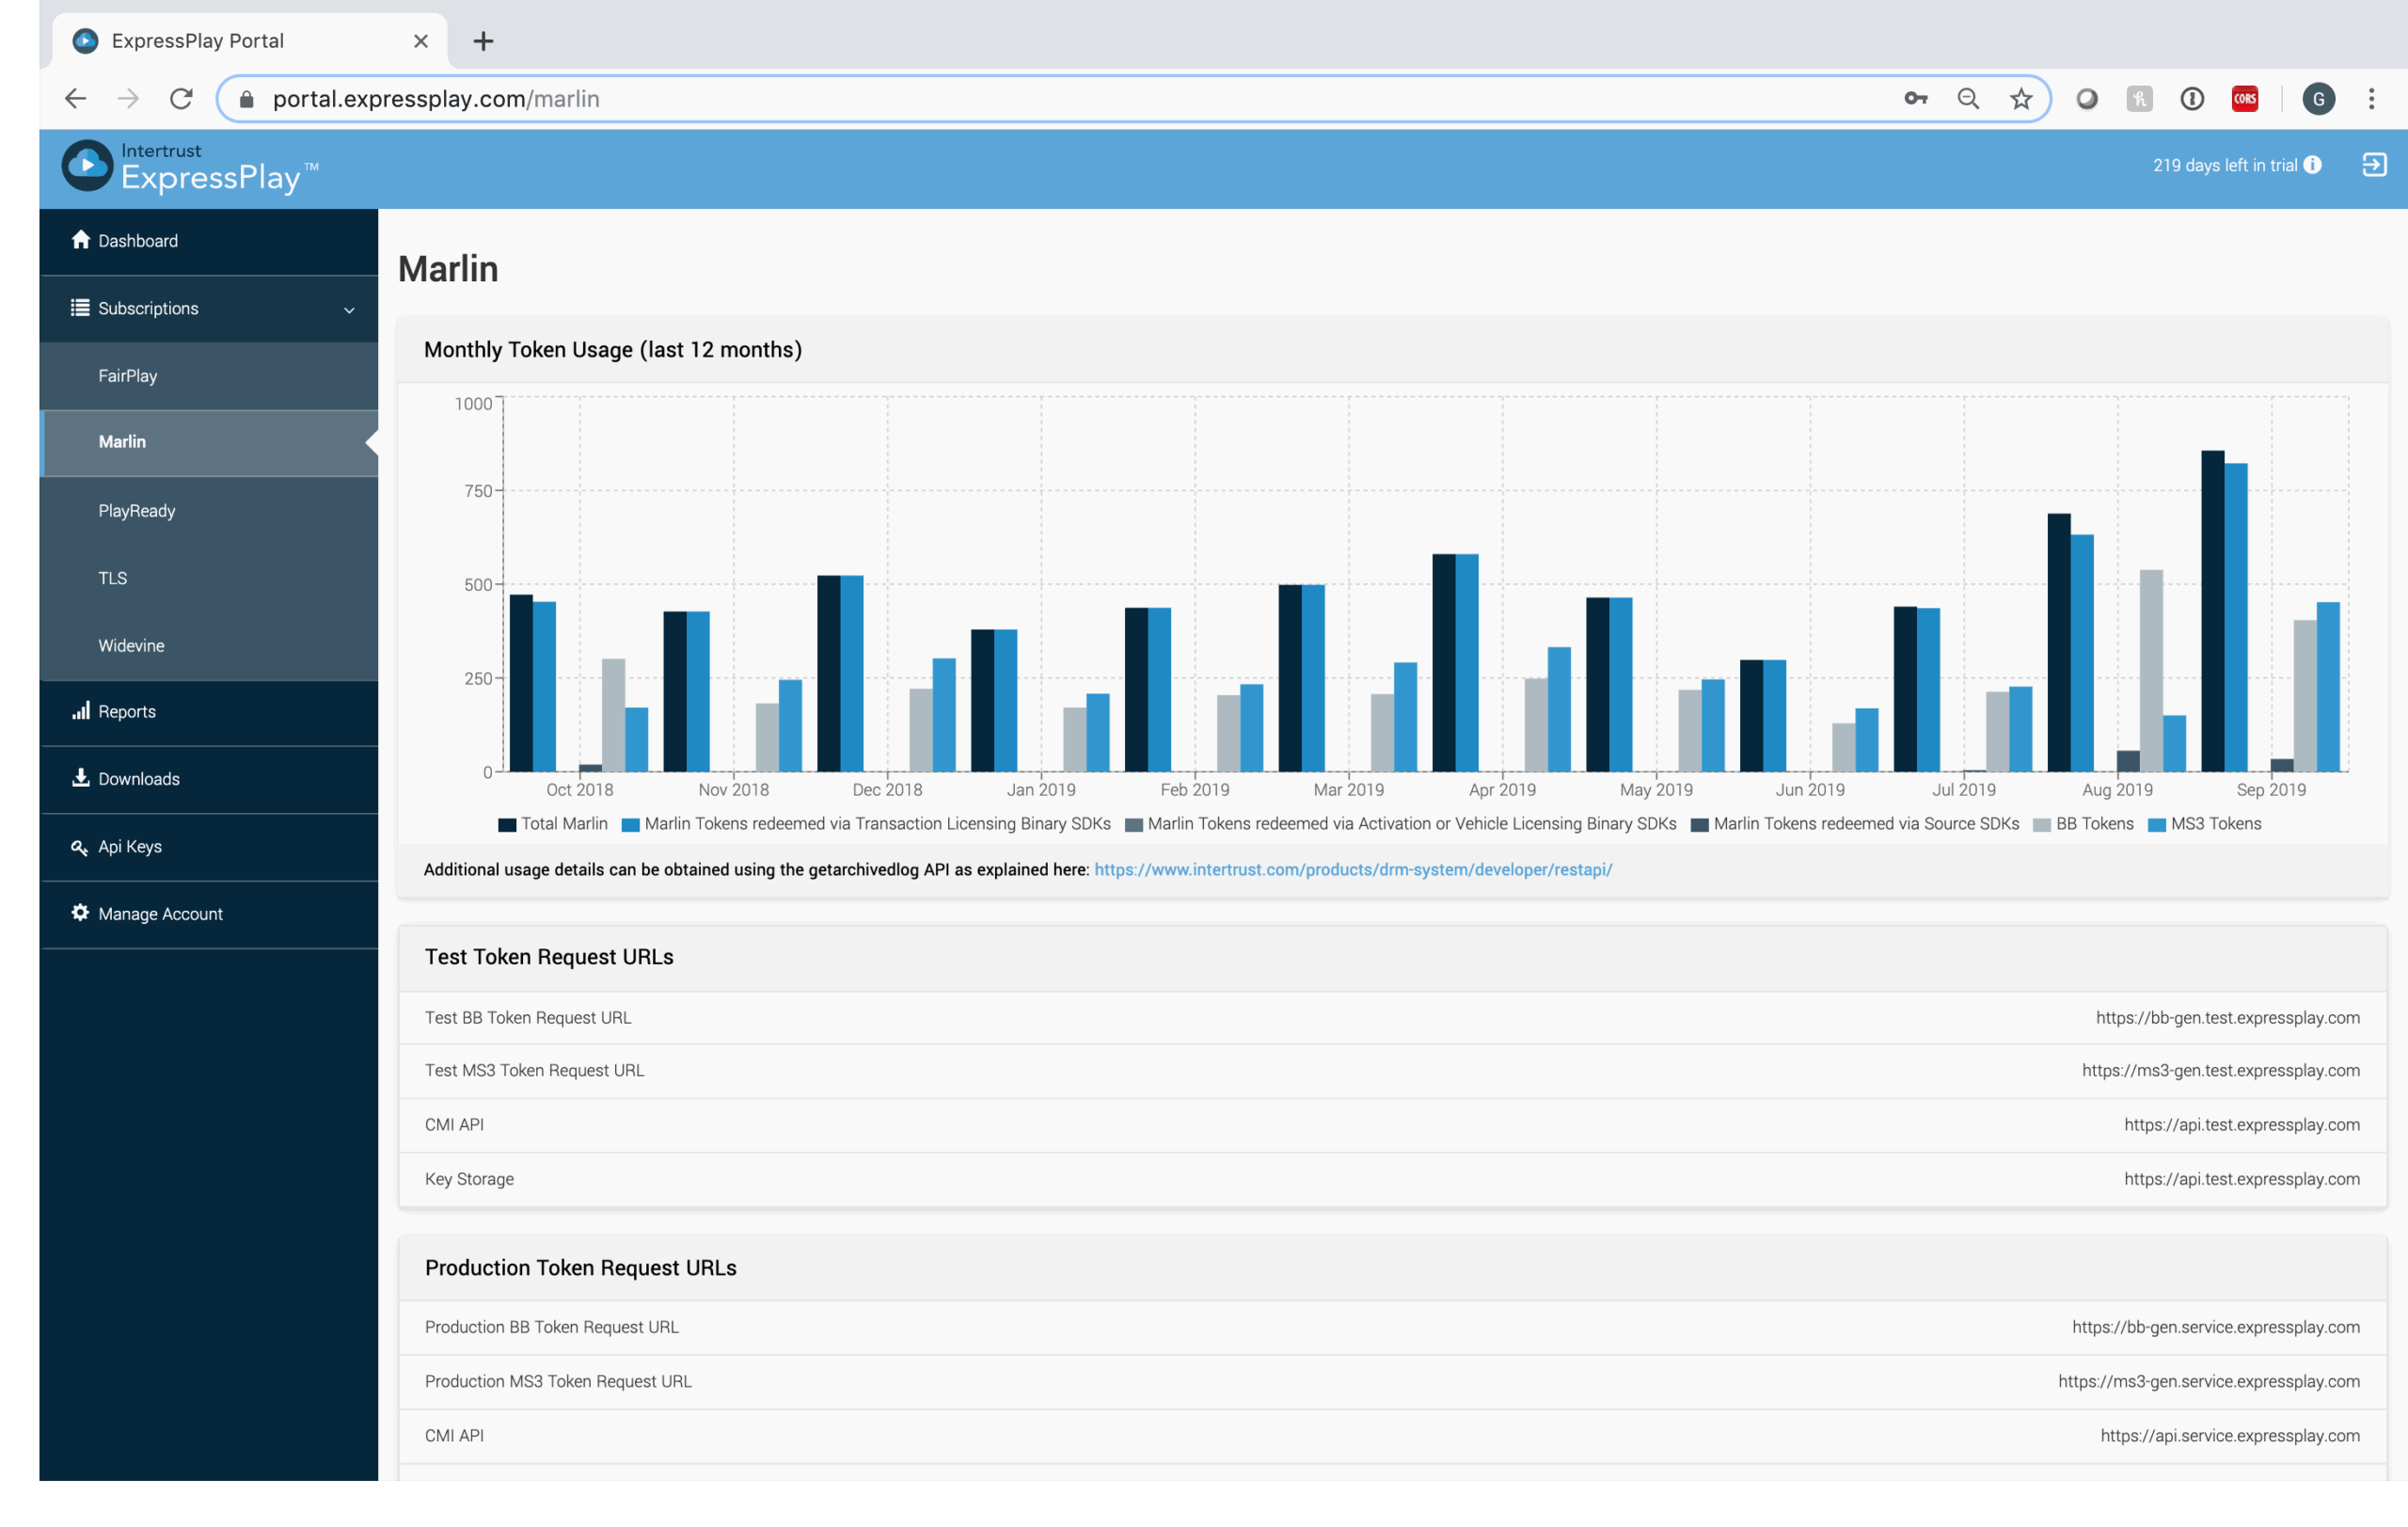
Task: Bookmark page with star icon
Action: pos(2021,99)
